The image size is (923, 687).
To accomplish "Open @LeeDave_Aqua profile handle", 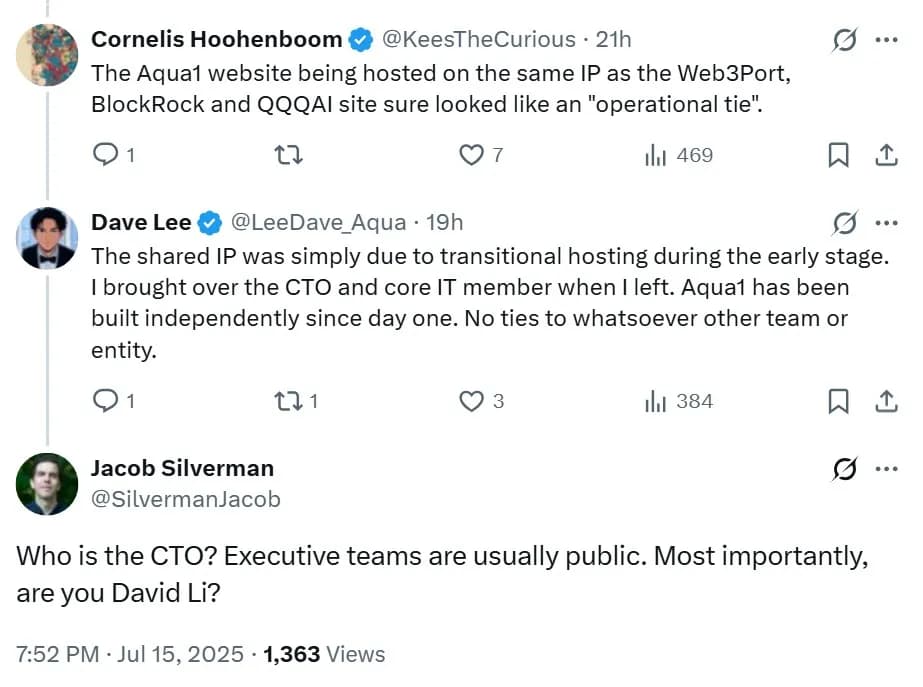I will [x=318, y=222].
